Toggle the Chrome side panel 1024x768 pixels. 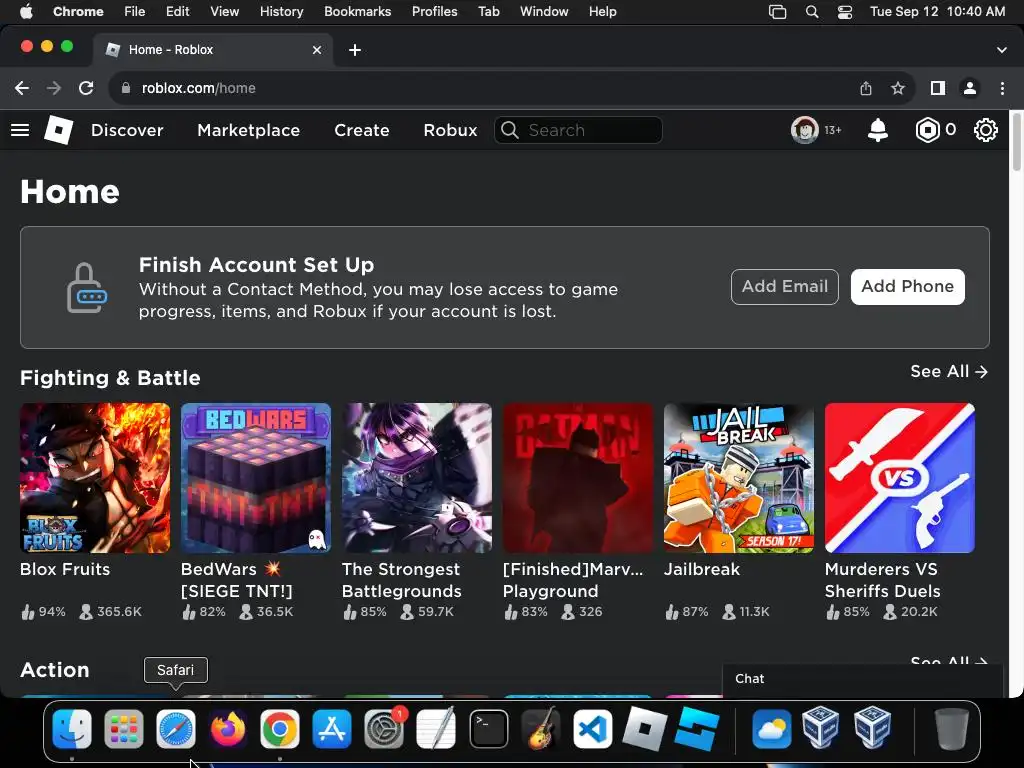tap(938, 88)
